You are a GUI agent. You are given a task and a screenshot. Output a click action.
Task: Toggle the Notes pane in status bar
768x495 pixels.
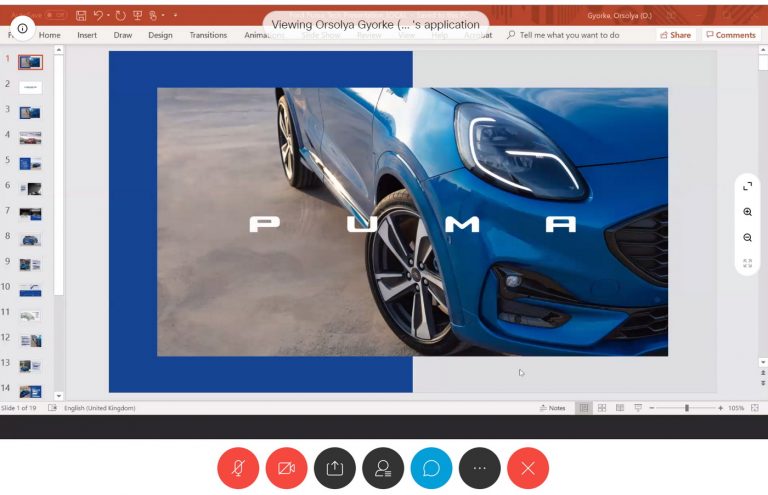(553, 408)
